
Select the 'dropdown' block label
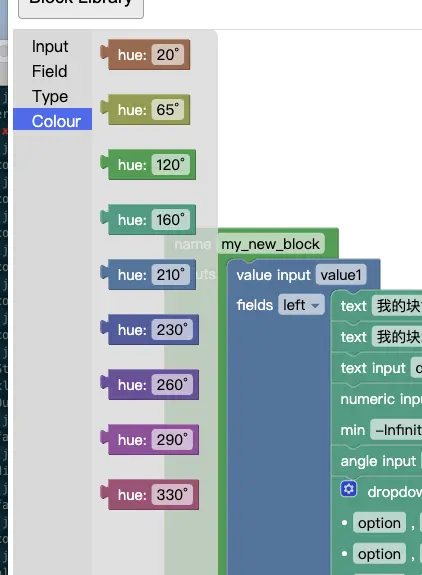[395, 492]
